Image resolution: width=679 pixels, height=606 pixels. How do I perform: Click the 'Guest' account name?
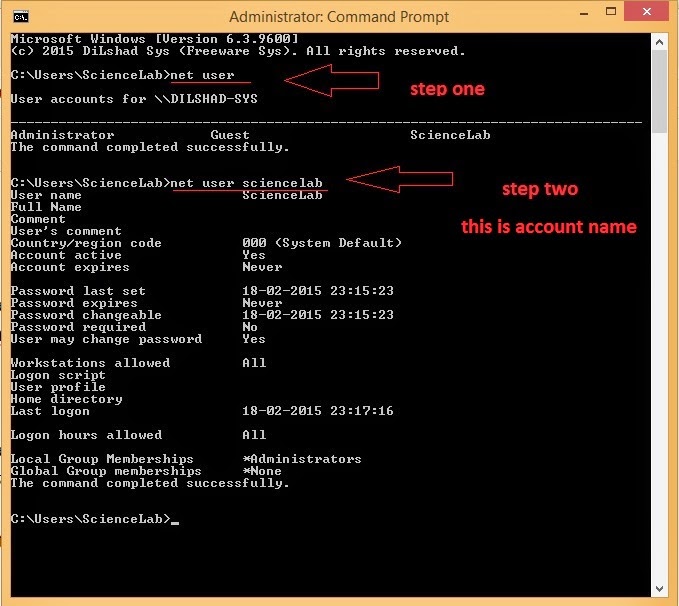[x=230, y=135]
